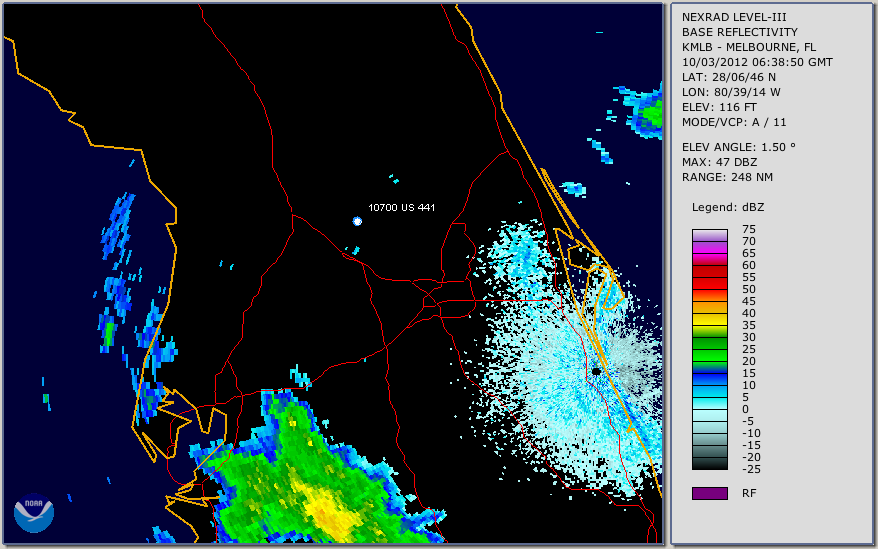This screenshot has width=878, height=549.
Task: Click the 50 value on legend
Action: (x=749, y=289)
